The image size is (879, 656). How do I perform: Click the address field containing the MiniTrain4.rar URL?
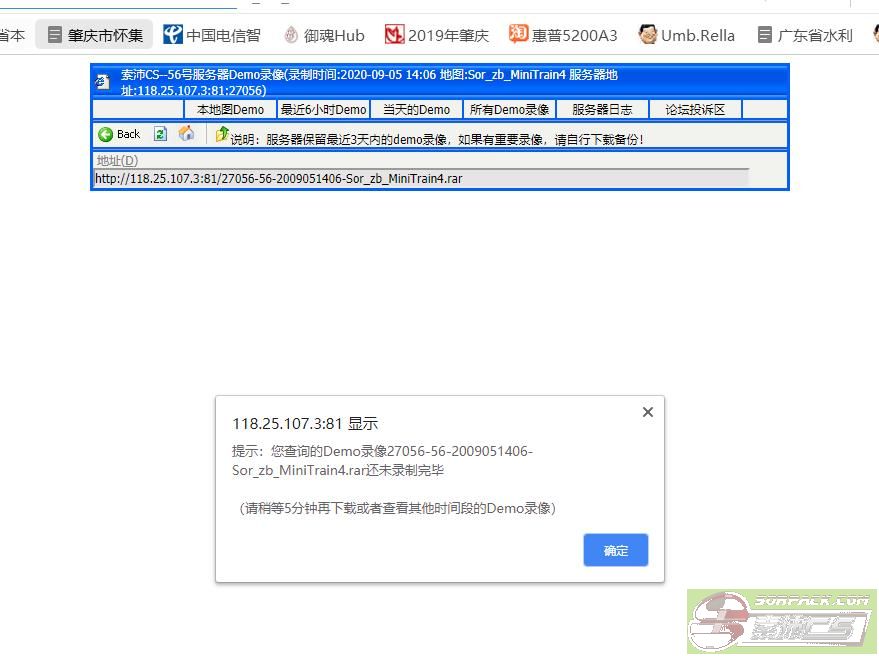click(x=420, y=179)
